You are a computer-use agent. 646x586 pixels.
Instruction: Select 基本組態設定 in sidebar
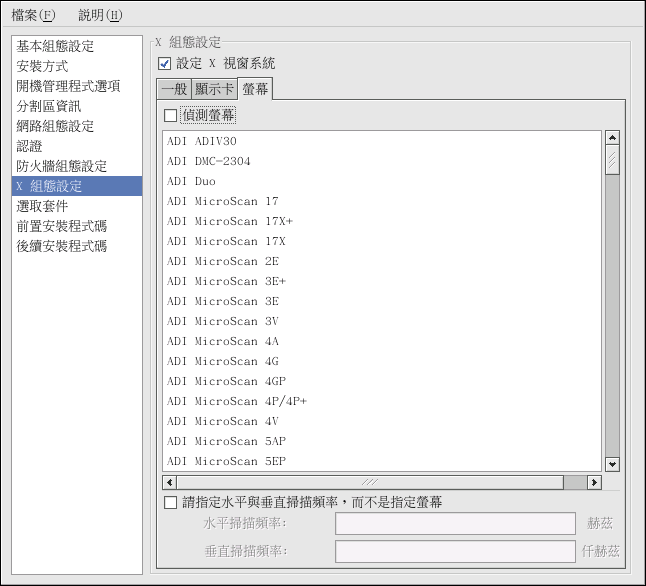(x=55, y=46)
